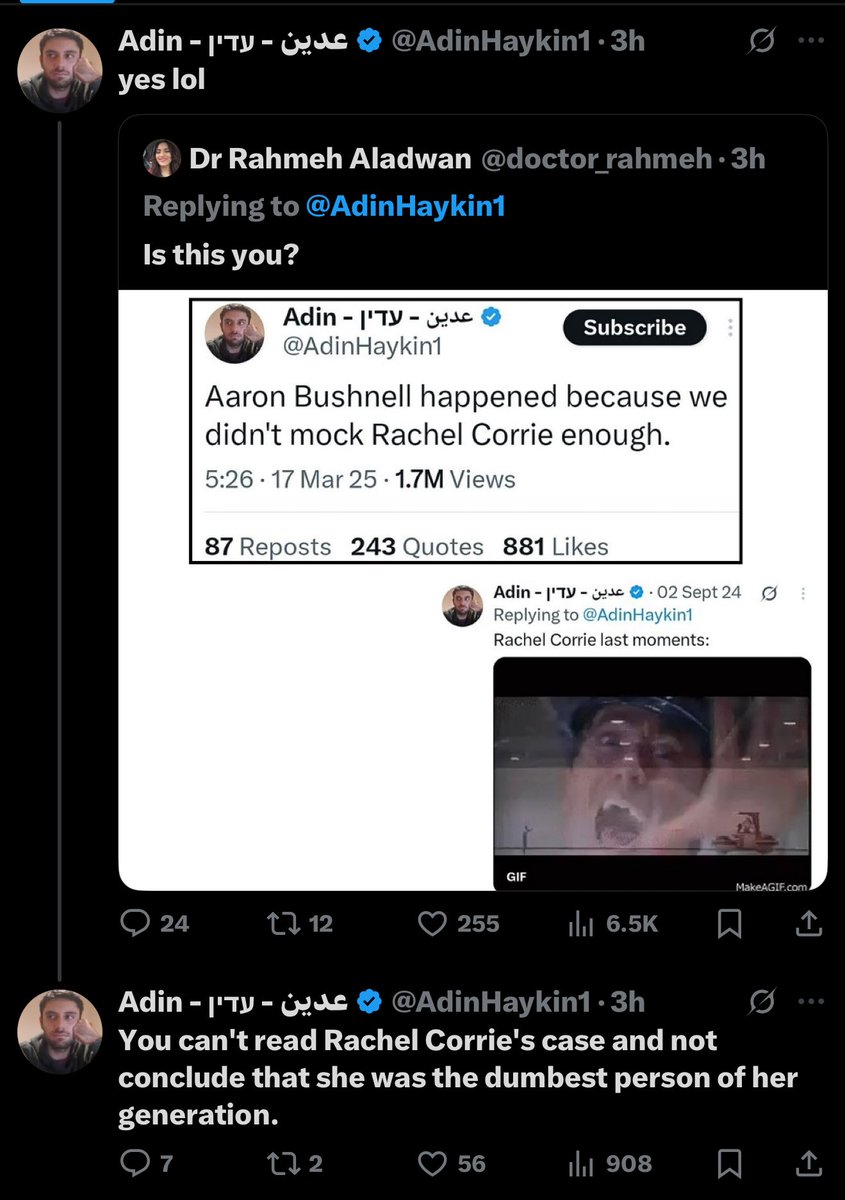View analytics for the 6.5K views tweet

tap(582, 923)
